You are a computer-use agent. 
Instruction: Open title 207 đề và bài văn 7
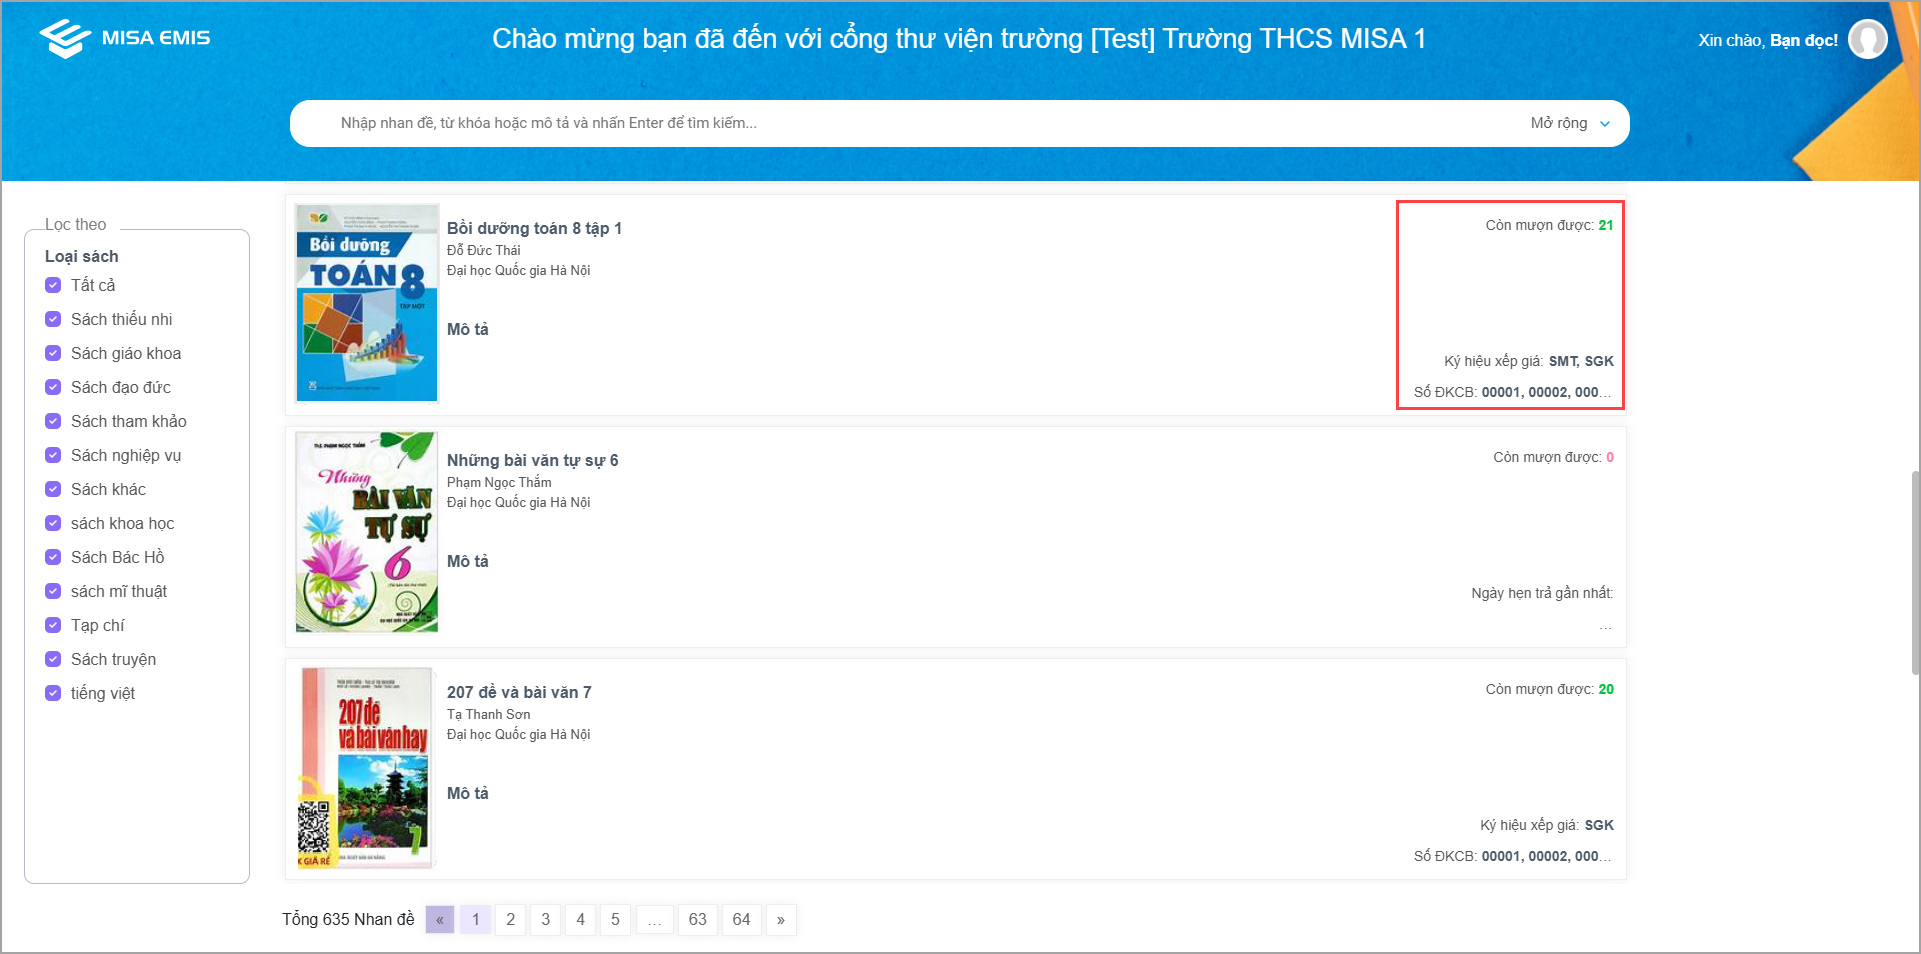[519, 692]
